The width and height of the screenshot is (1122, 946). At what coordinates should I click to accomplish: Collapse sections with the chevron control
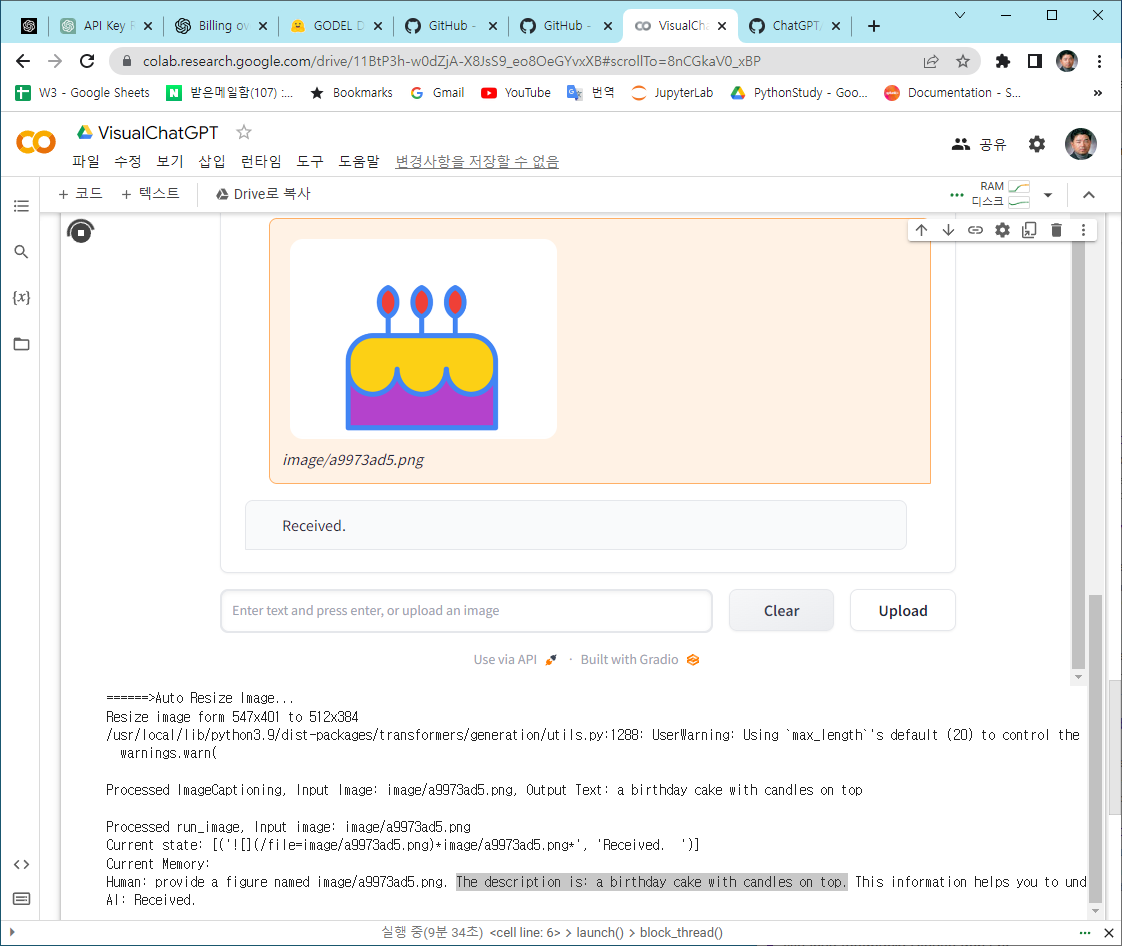tap(1089, 196)
